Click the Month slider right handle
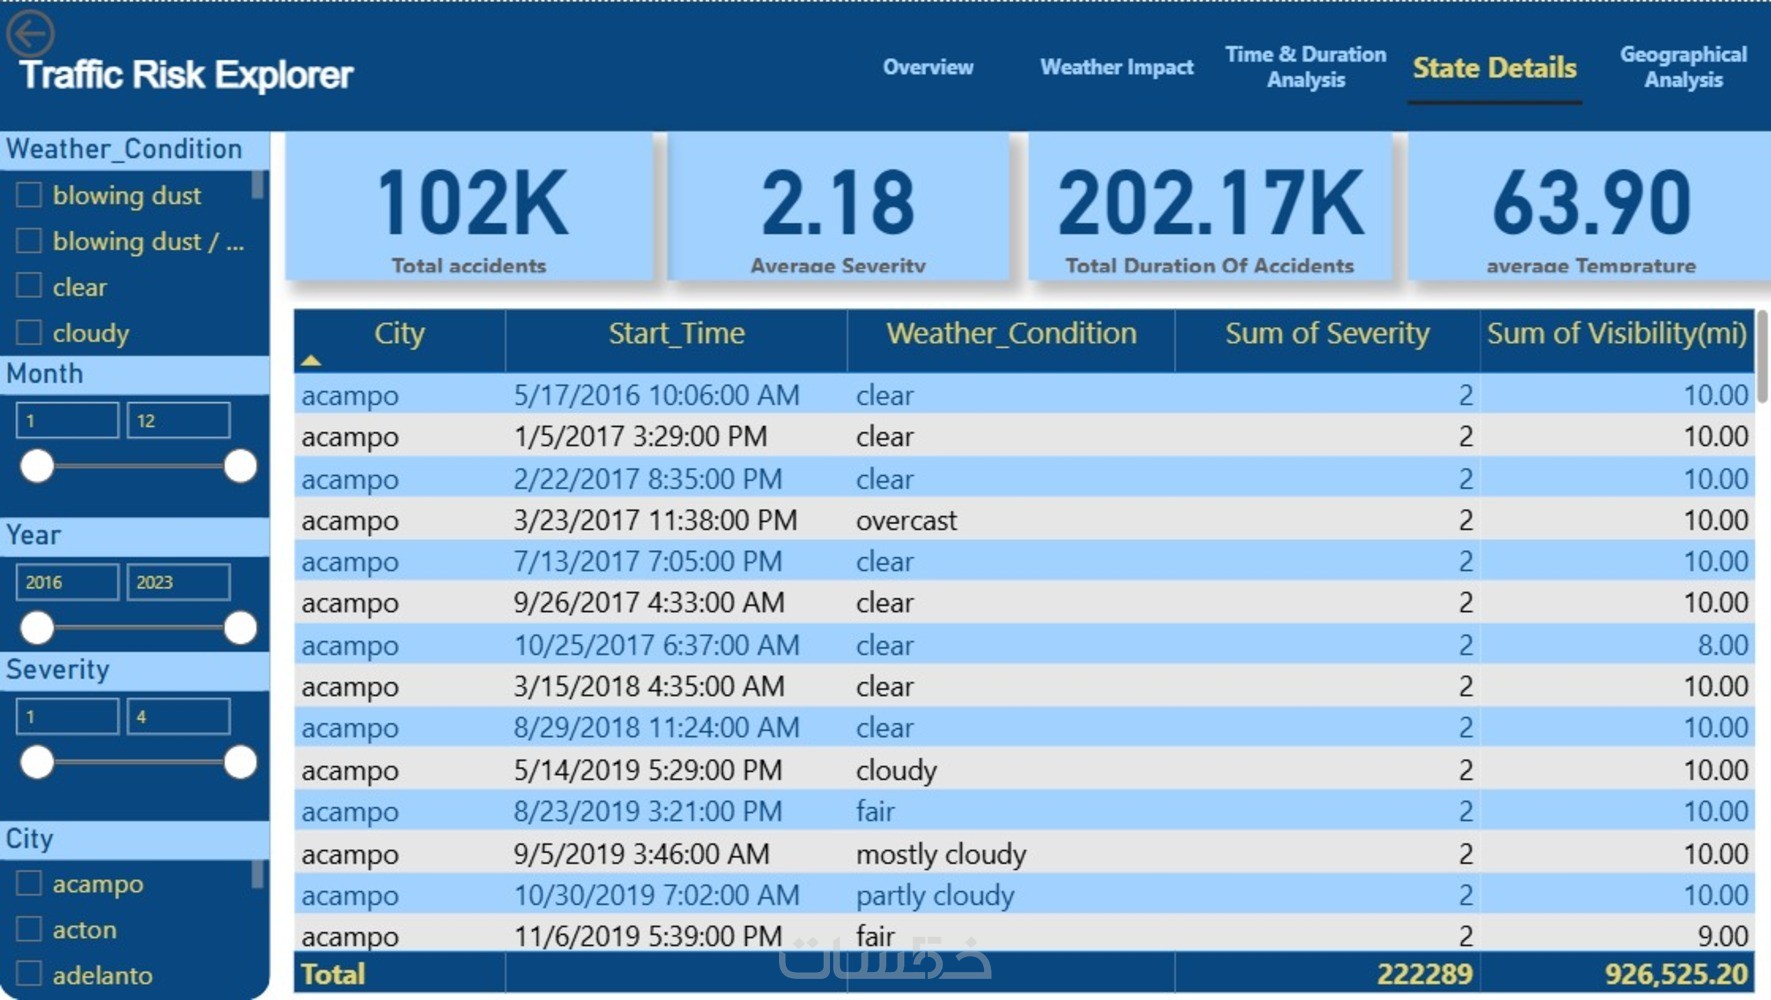Image resolution: width=1771 pixels, height=1000 pixels. (240, 466)
